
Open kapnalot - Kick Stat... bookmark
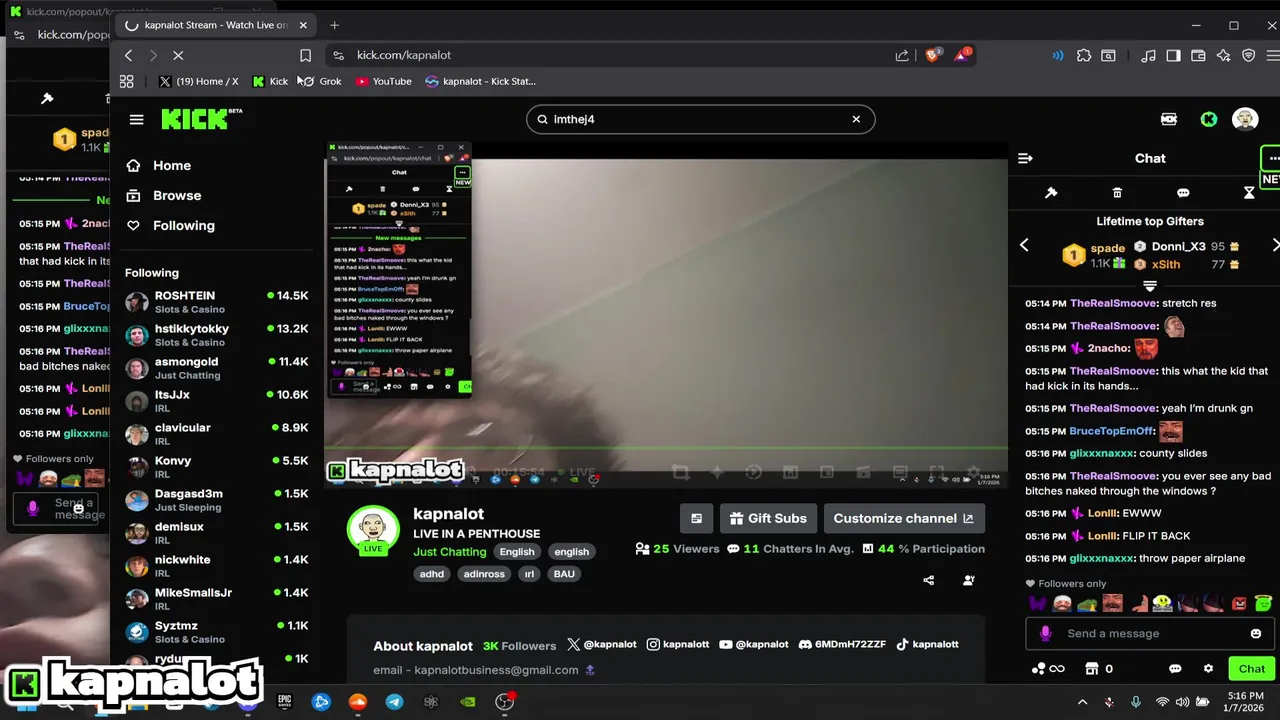click(481, 81)
